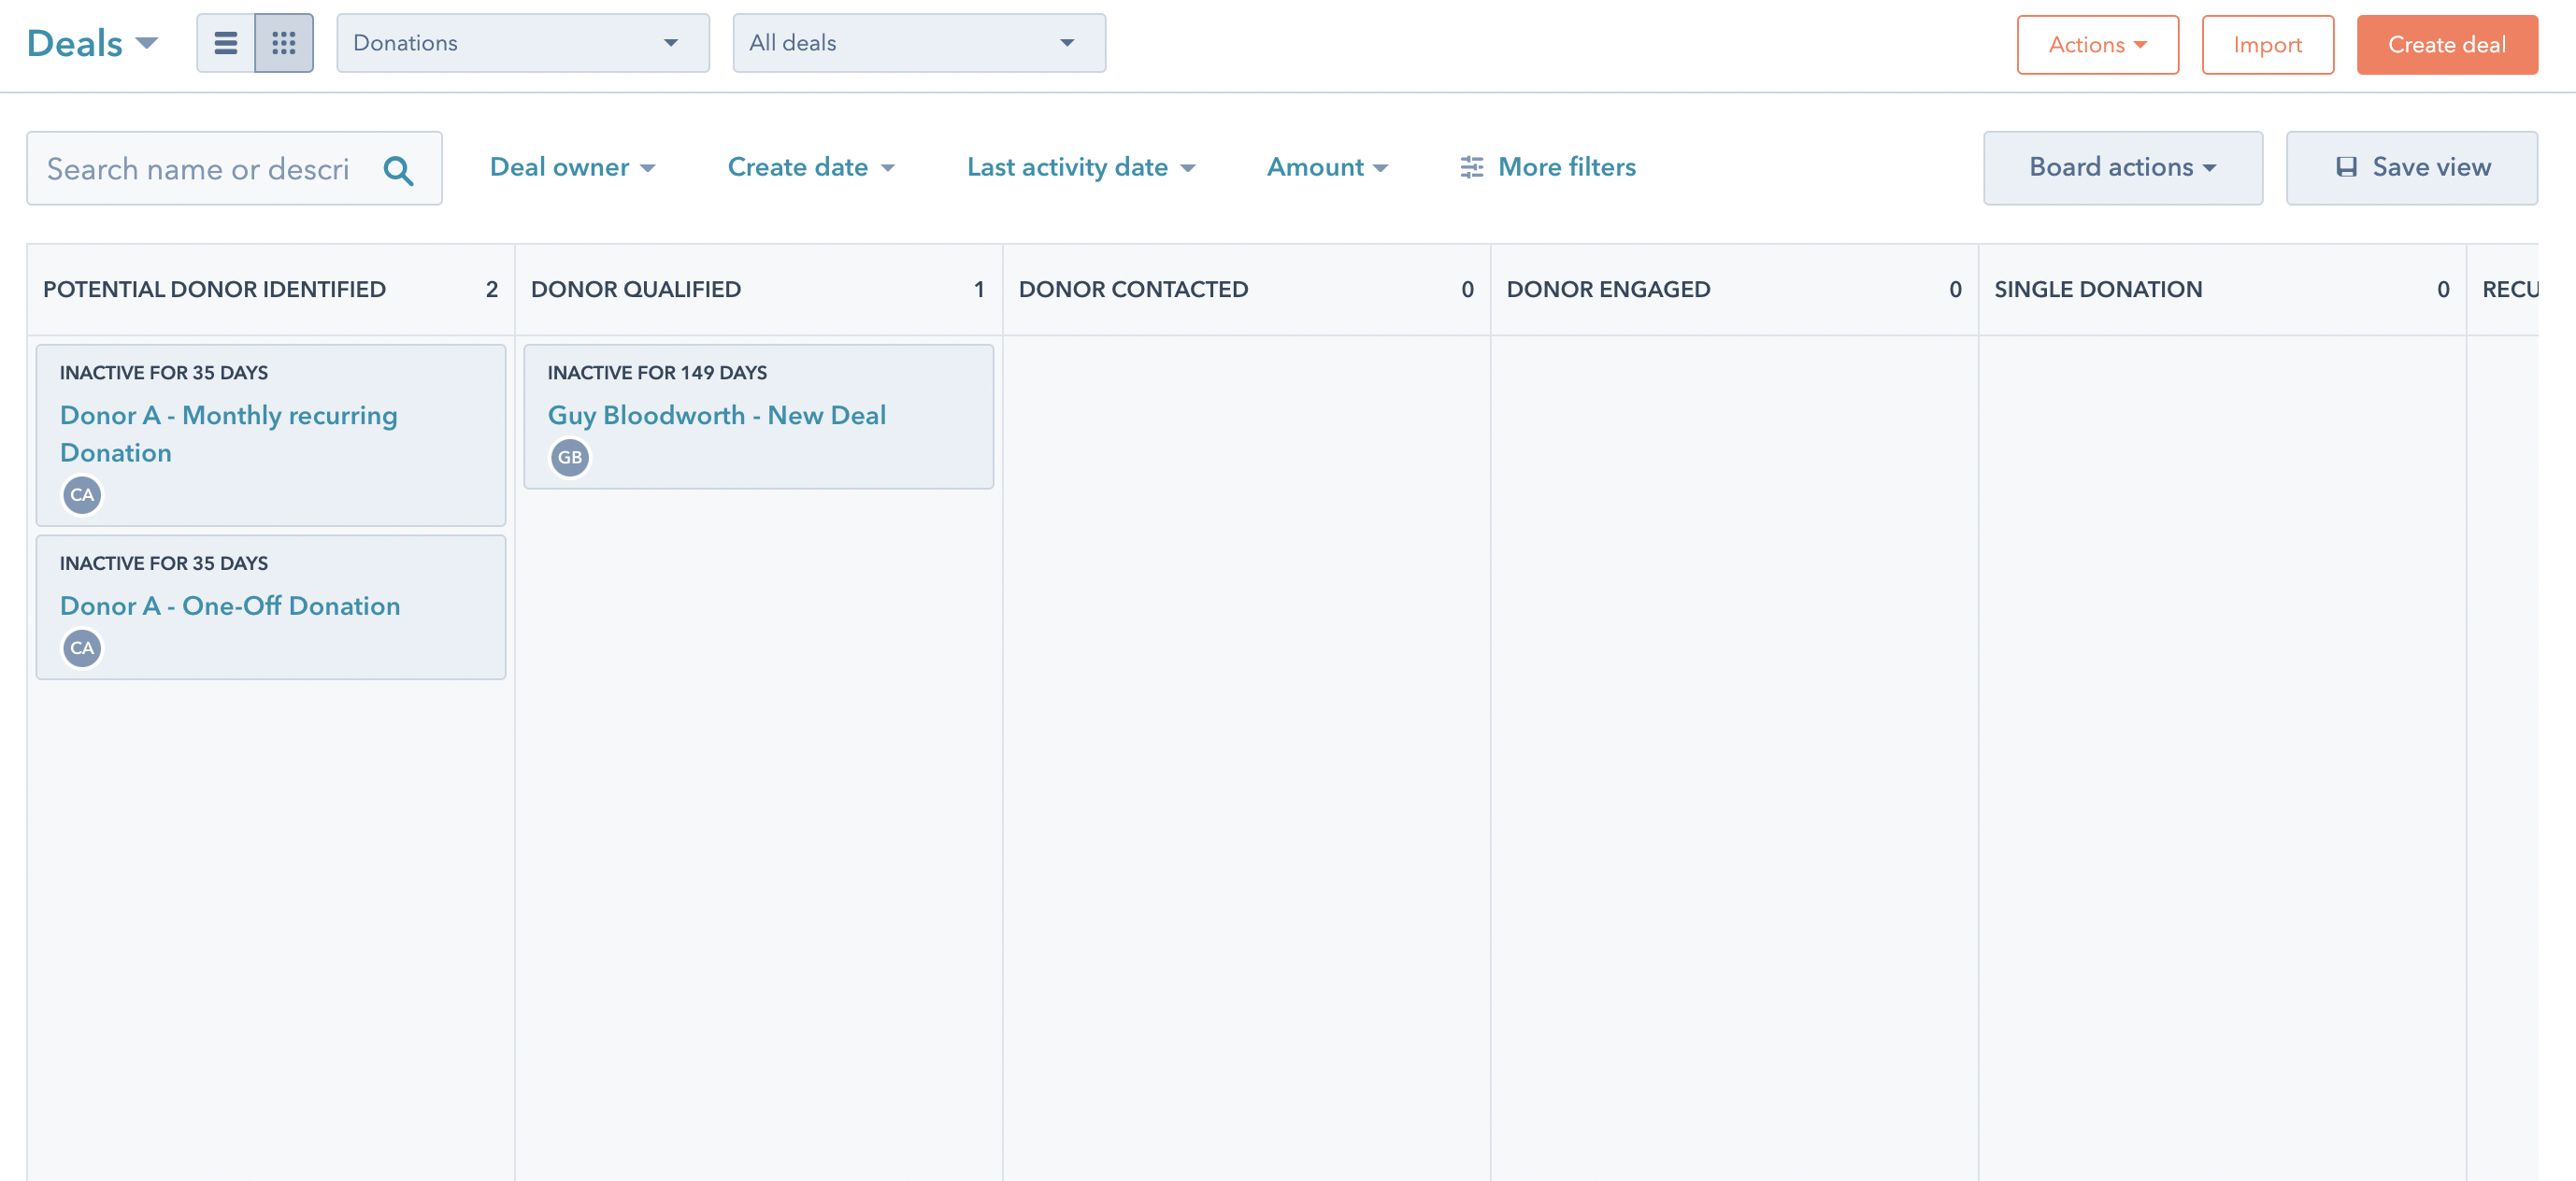The height and width of the screenshot is (1181, 2576).
Task: Click the More filters icon
Action: (1470, 167)
